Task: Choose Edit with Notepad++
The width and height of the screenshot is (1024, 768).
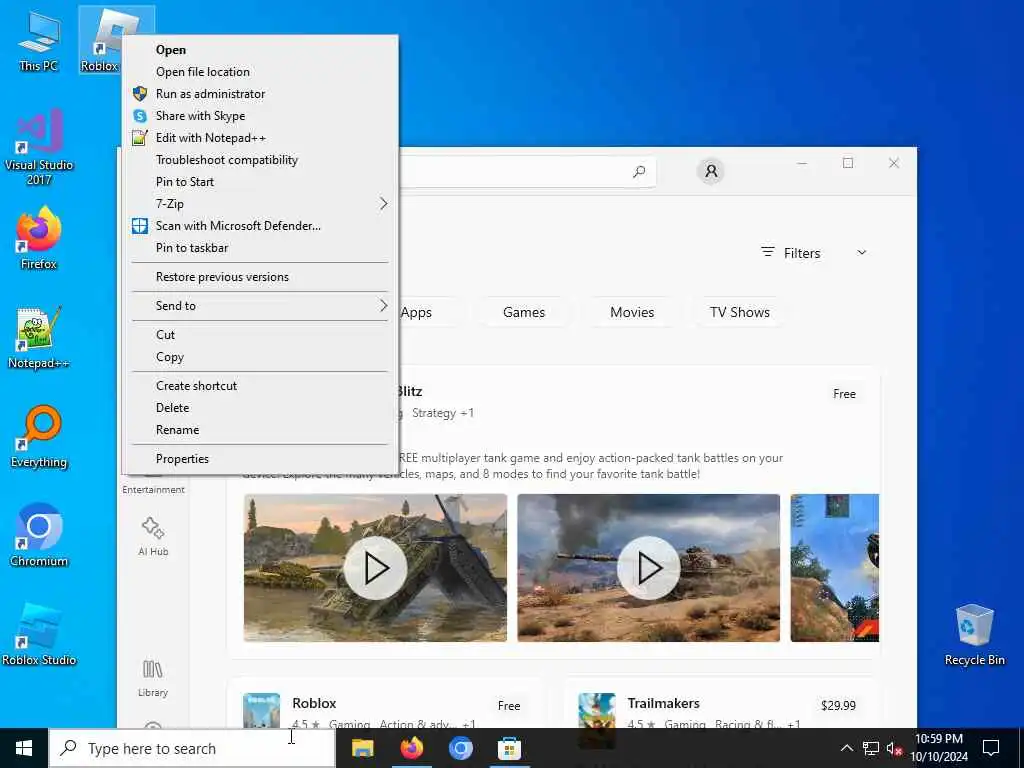Action: click(261, 138)
